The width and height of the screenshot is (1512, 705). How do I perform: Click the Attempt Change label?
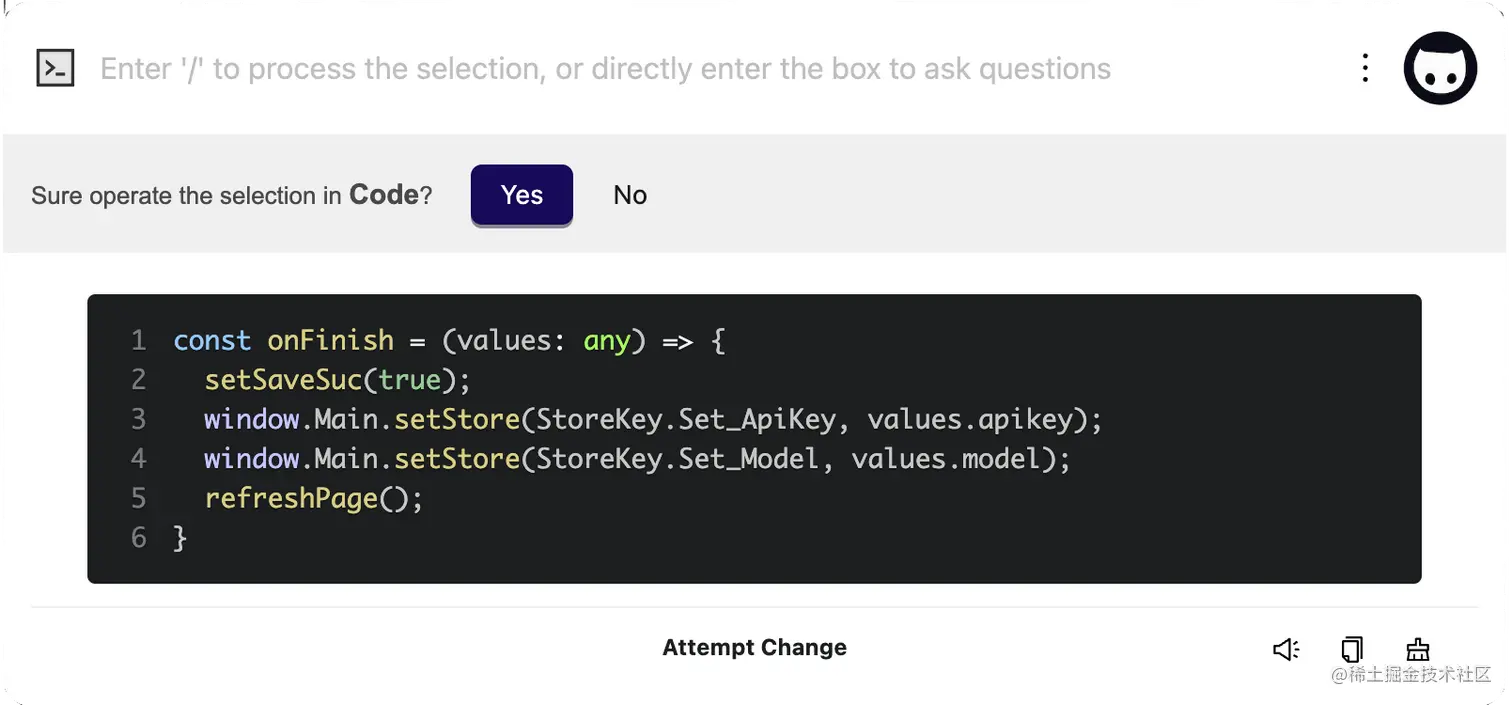755,647
